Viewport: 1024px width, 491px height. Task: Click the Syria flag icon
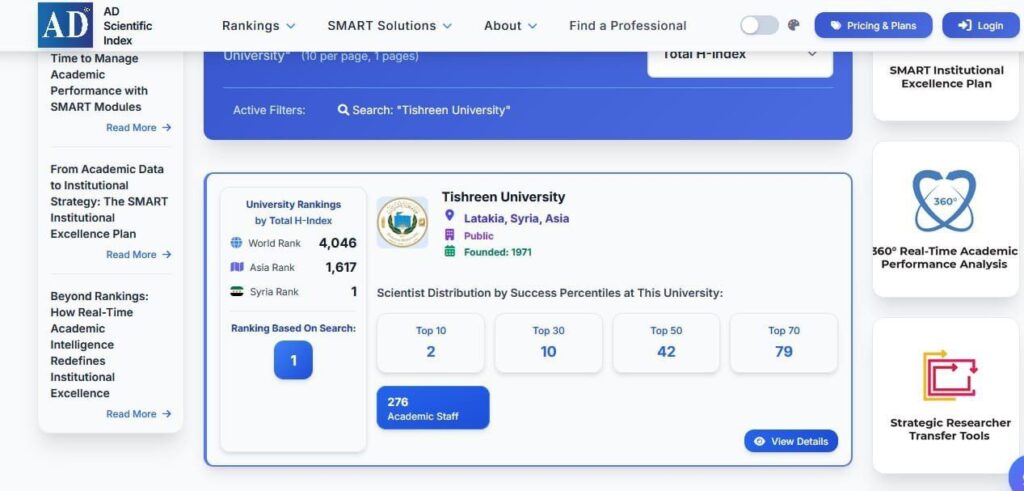coord(237,292)
